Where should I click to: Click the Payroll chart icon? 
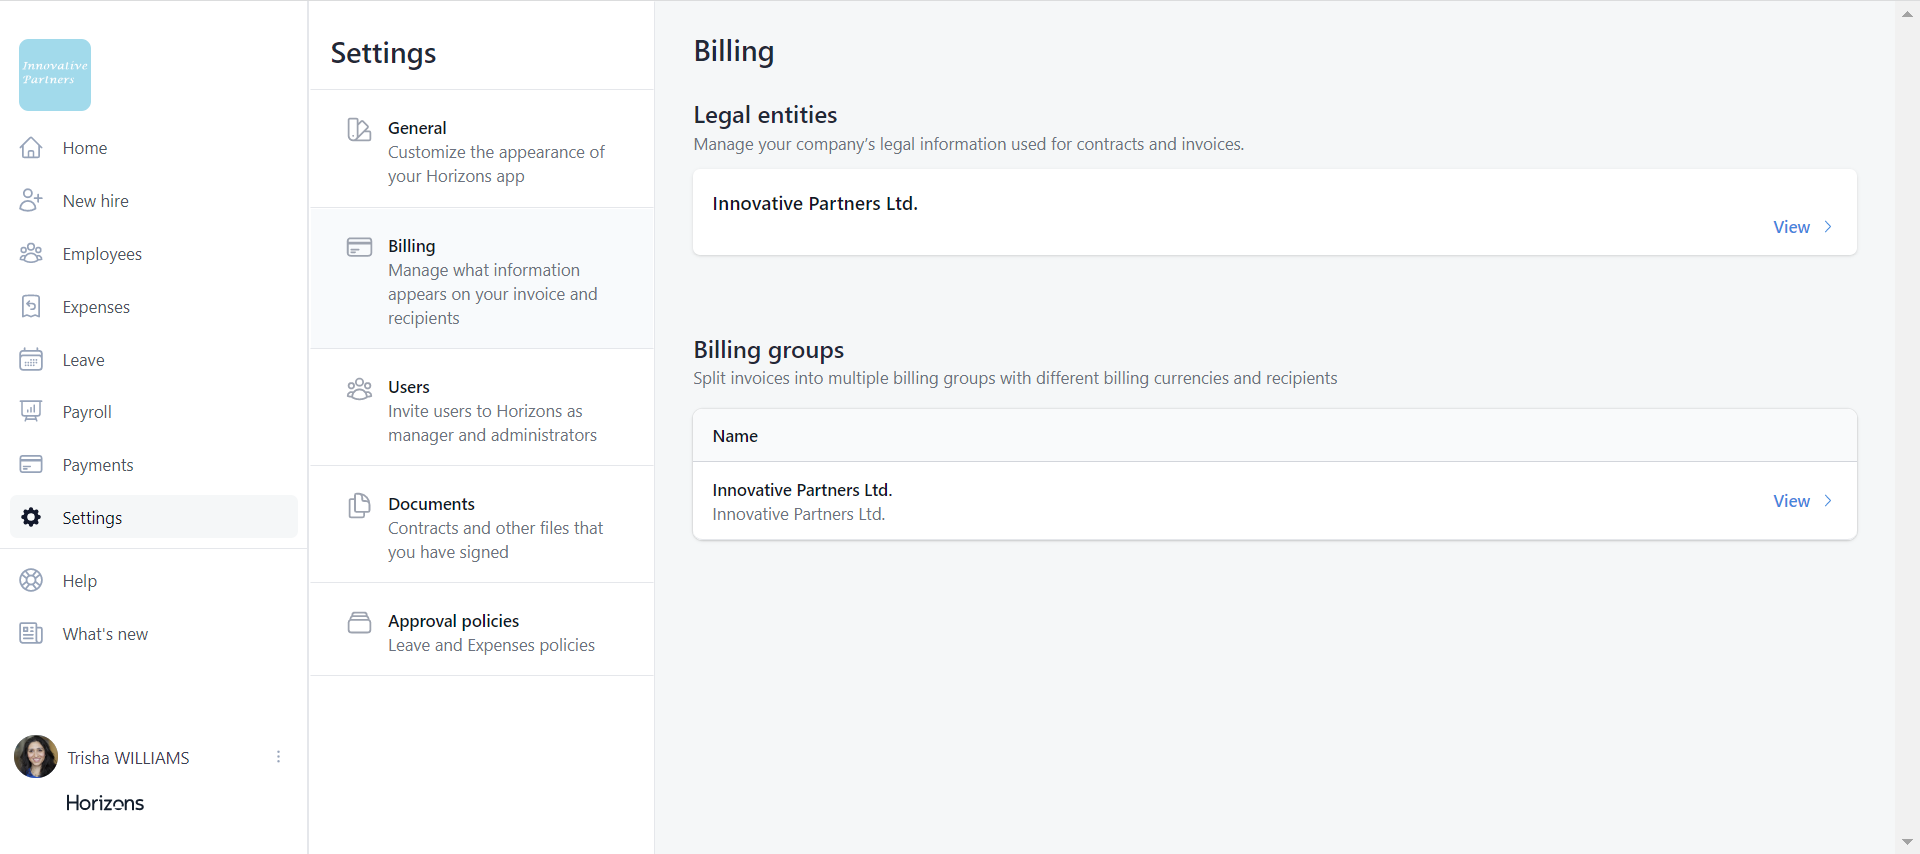pyautogui.click(x=31, y=412)
